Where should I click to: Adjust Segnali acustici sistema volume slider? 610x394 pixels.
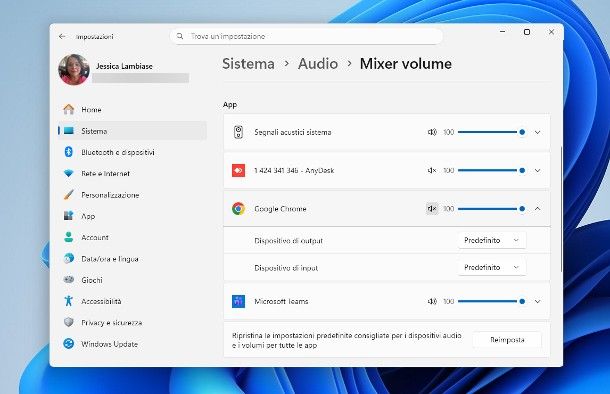click(492, 132)
